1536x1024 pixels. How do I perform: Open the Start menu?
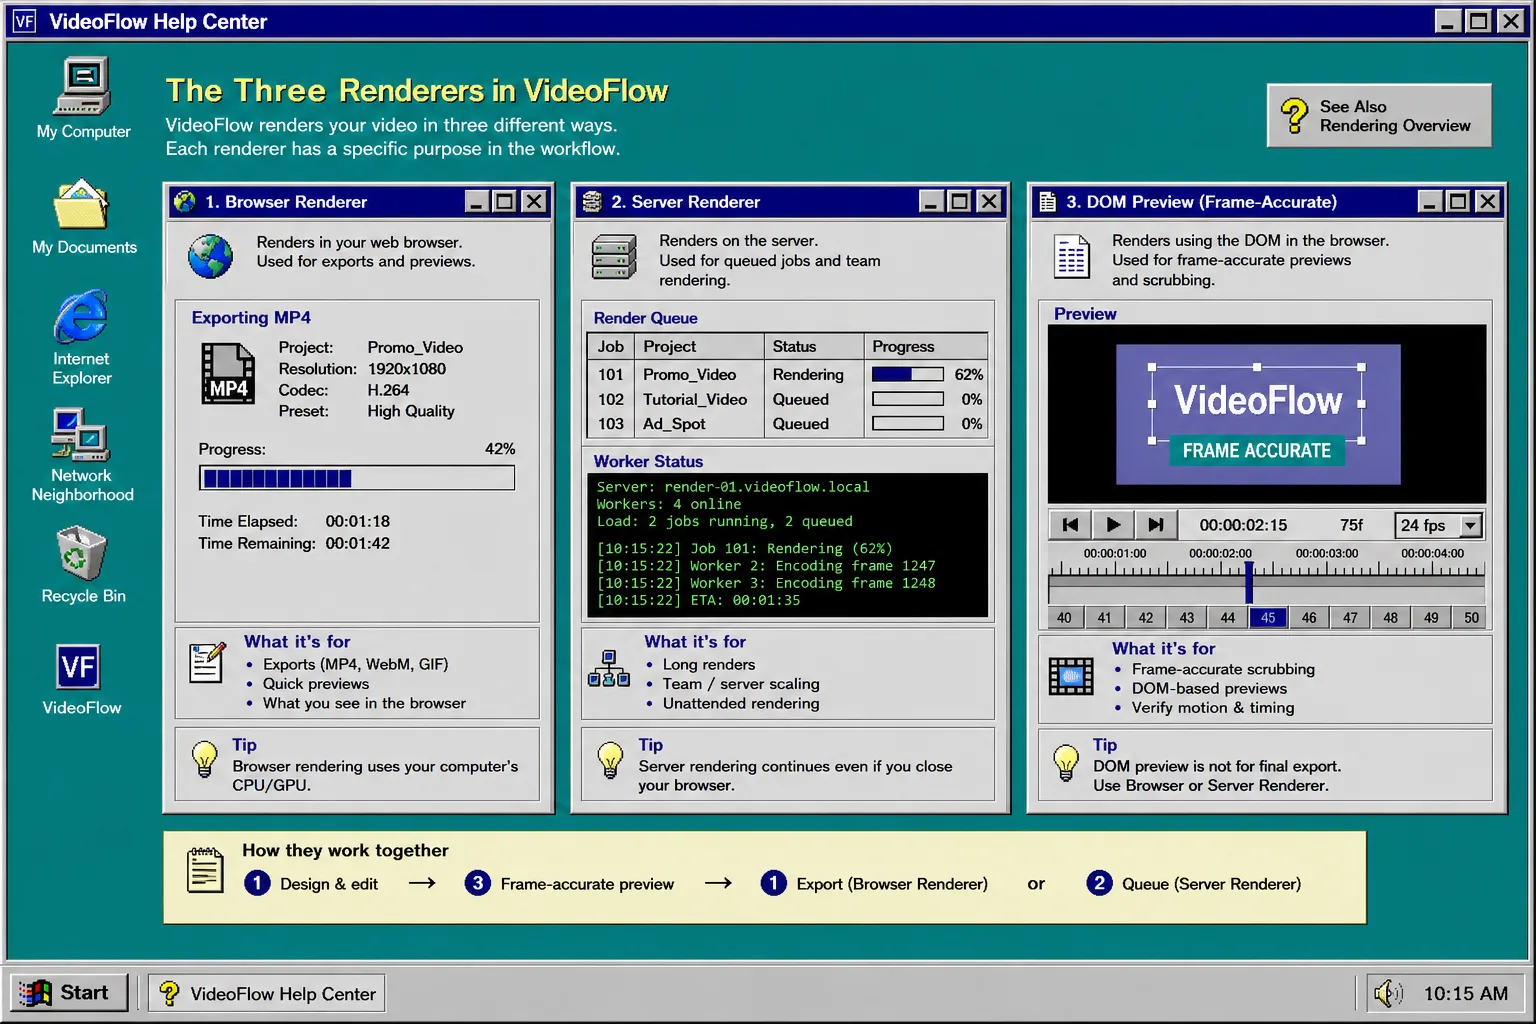[69, 992]
